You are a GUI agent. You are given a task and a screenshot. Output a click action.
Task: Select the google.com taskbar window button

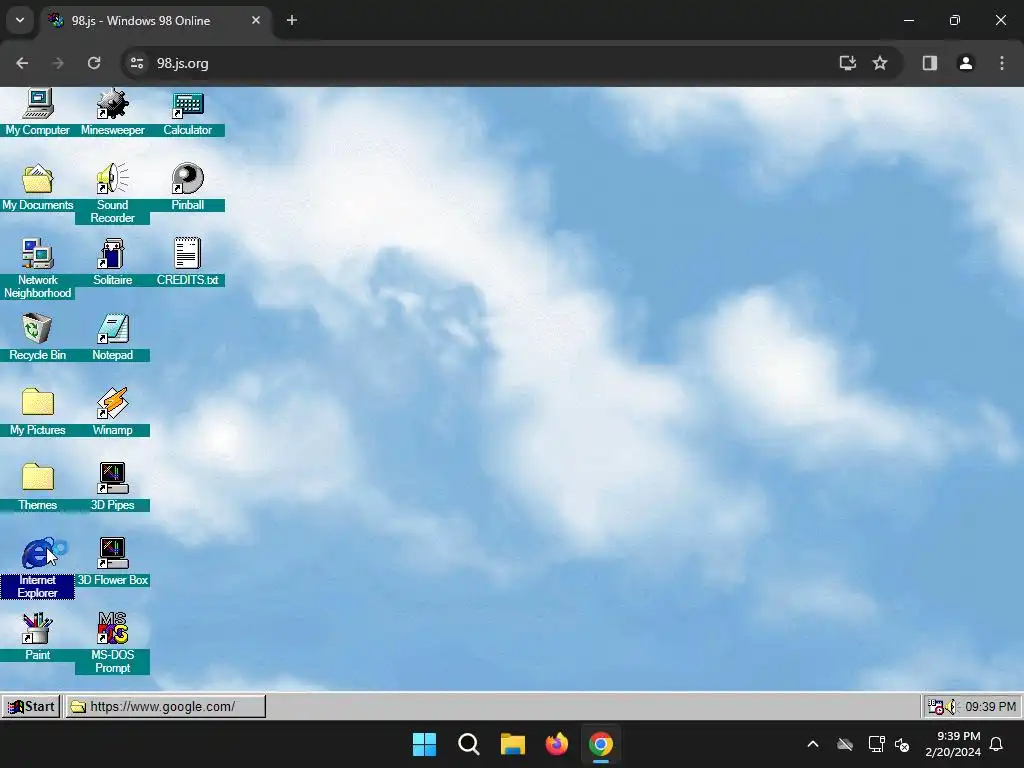pos(166,707)
